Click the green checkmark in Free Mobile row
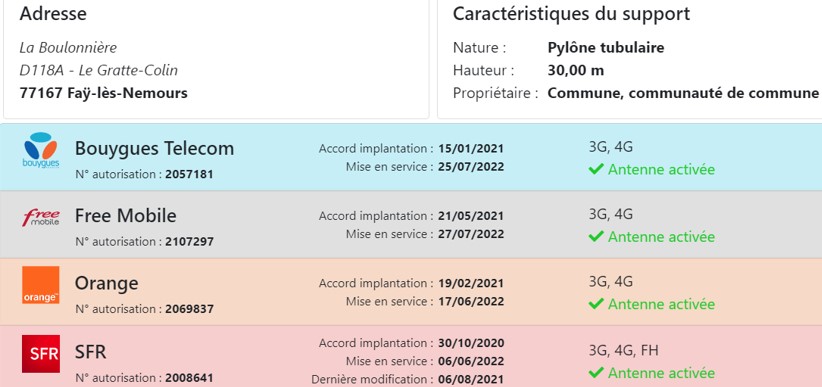The image size is (822, 387). (596, 236)
